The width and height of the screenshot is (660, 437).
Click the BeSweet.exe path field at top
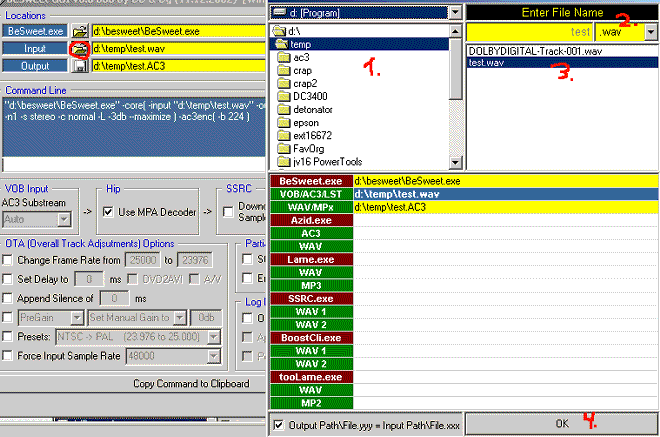click(178, 31)
